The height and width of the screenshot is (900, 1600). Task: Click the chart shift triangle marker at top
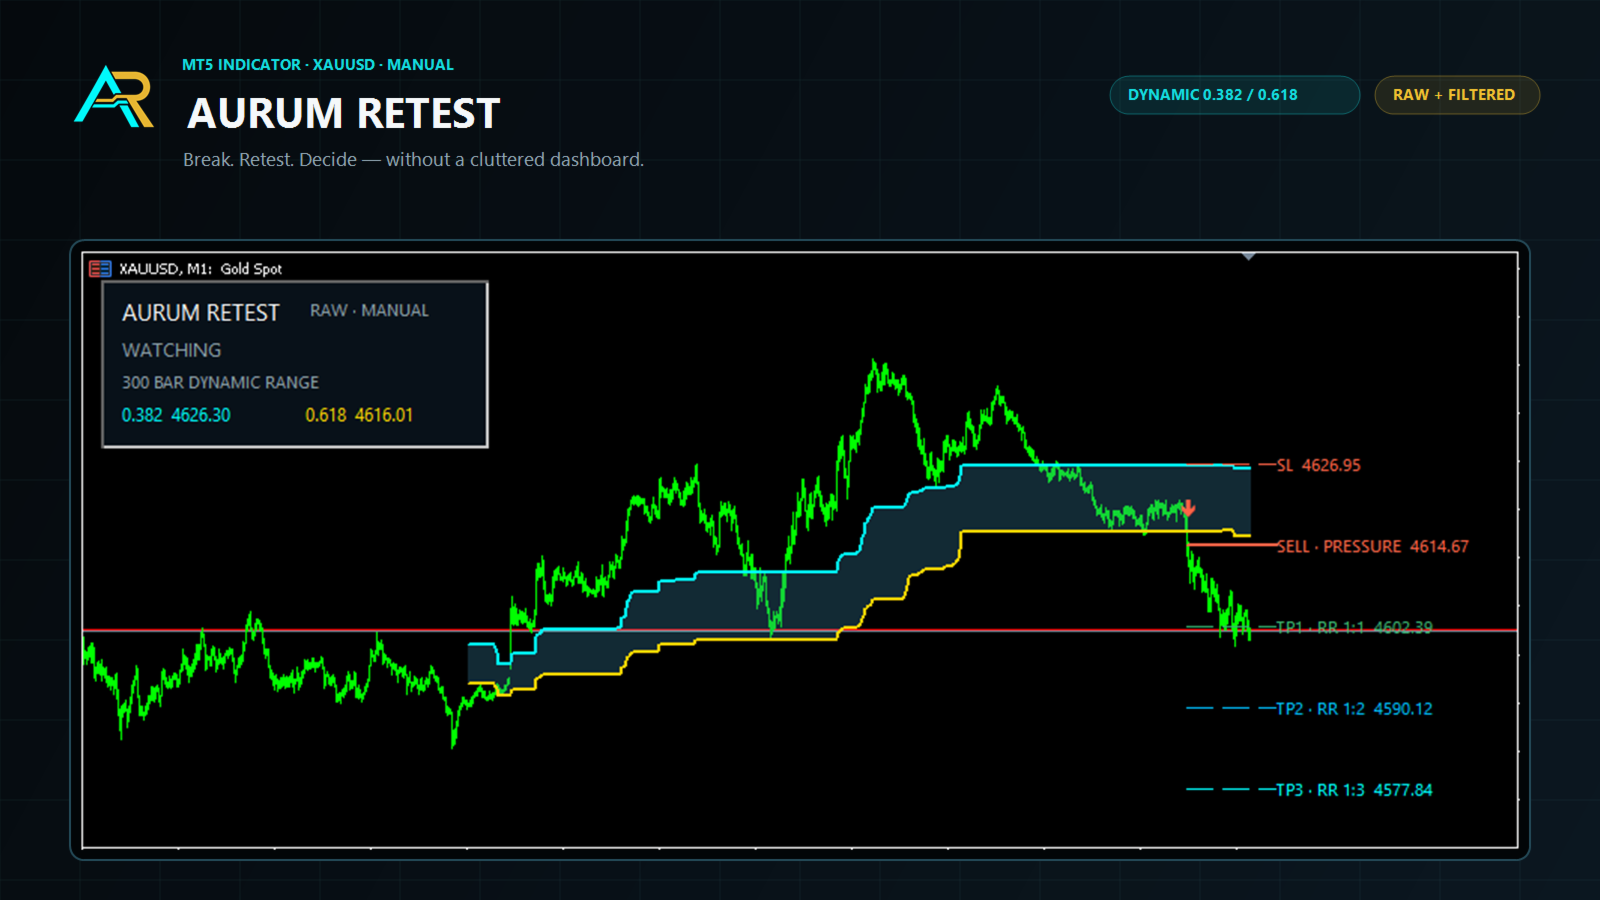tap(1248, 257)
